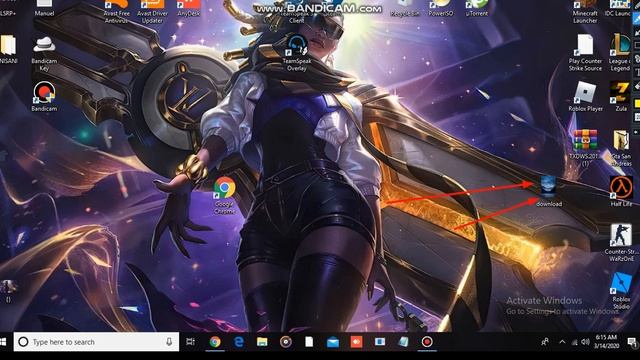The width and height of the screenshot is (640, 360).
Task: Select the Bandicam desktop shortcut
Action: pyautogui.click(x=44, y=97)
